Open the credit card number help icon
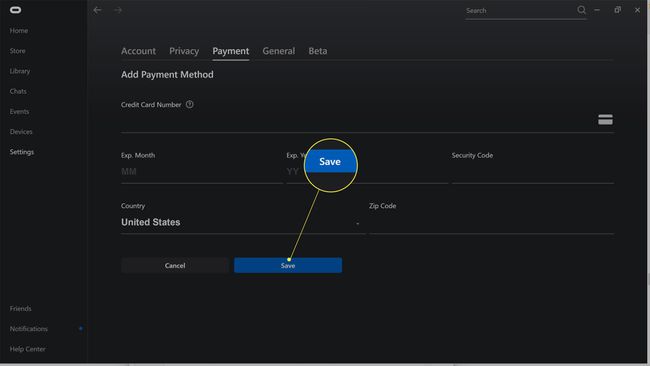This screenshot has height=366, width=650. pyautogui.click(x=189, y=104)
